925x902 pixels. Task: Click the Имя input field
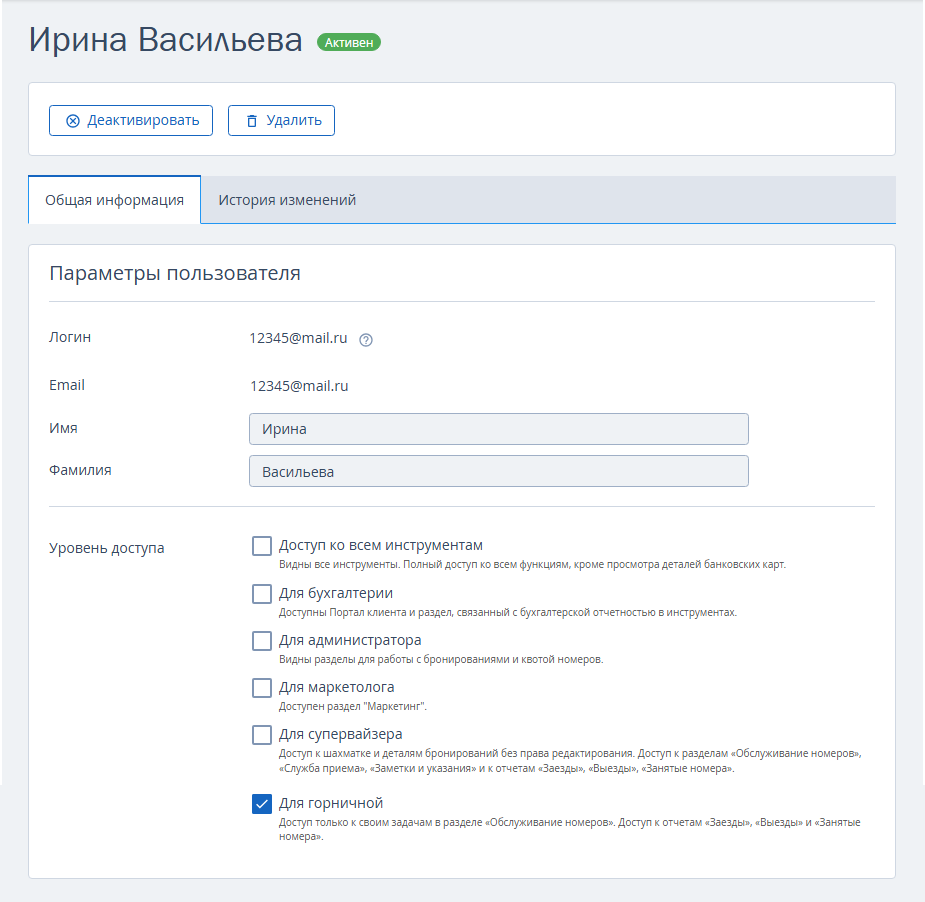[498, 429]
